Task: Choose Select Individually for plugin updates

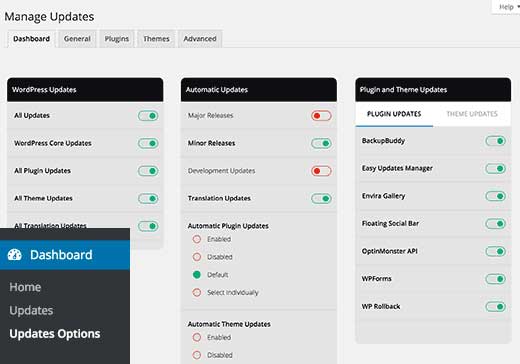Action: pos(197,292)
